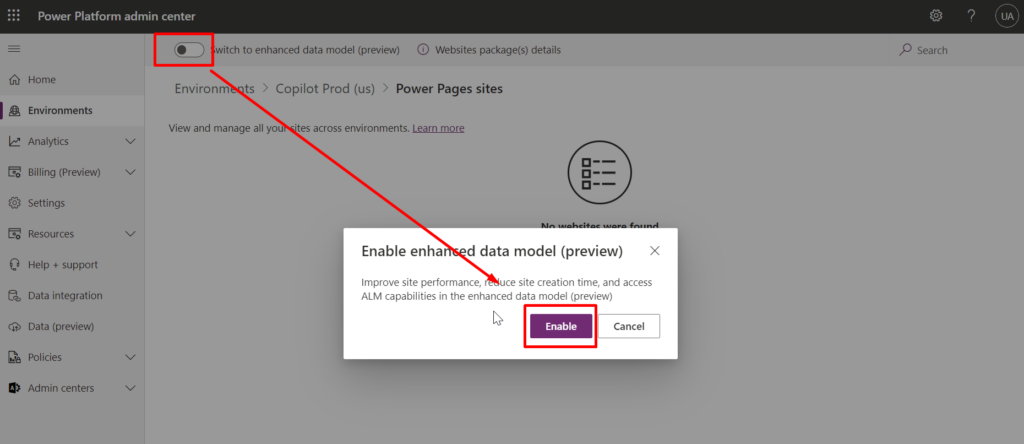Click the Policies sidebar icon

click(x=14, y=357)
